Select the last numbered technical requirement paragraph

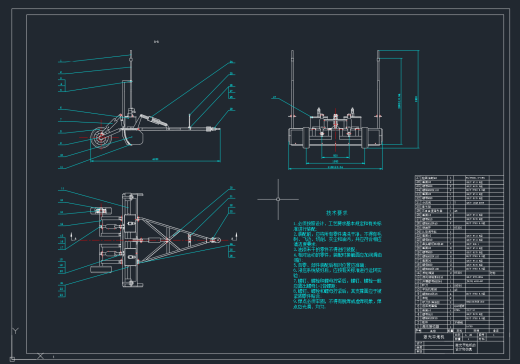(337, 304)
